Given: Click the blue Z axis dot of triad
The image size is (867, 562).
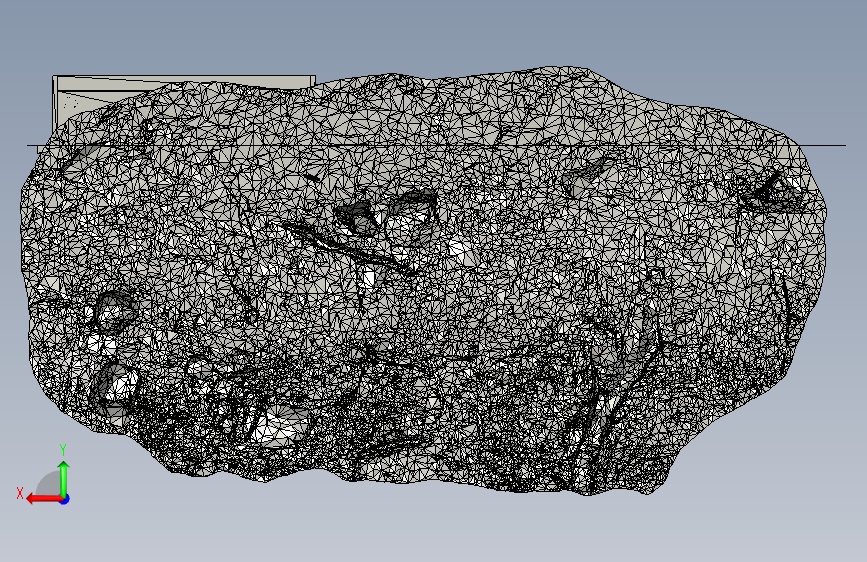Looking at the screenshot, I should click(65, 499).
